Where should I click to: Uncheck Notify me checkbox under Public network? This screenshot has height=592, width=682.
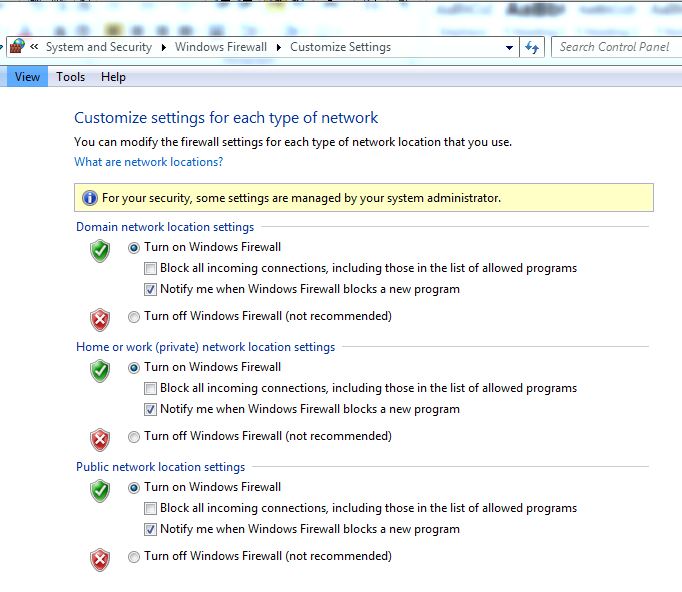(150, 529)
